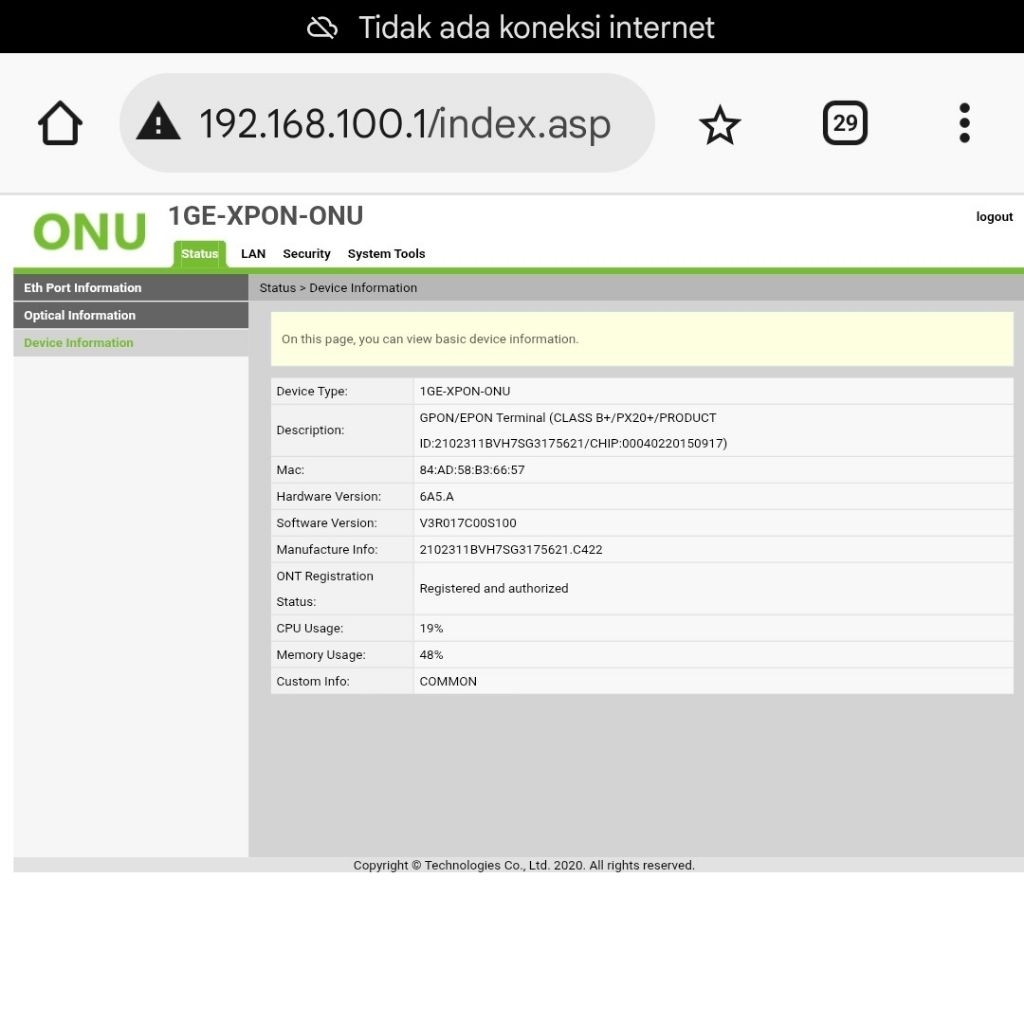
Task: Click the Status > Device Information breadcrumb
Action: click(338, 288)
